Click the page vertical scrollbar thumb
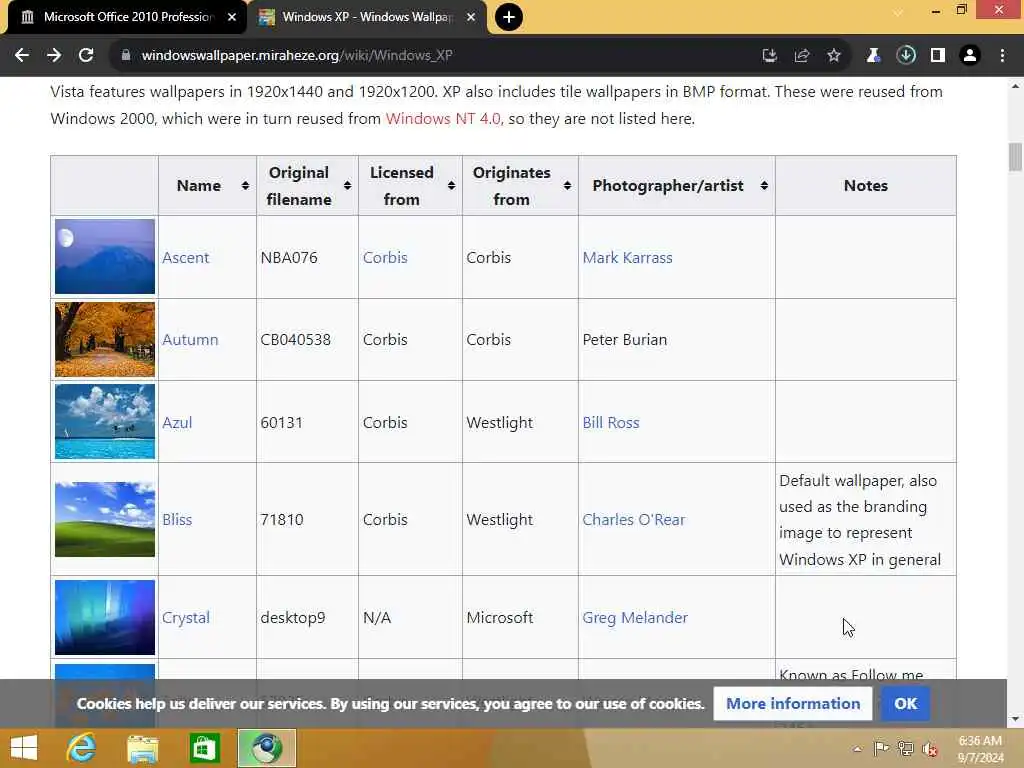 click(1015, 157)
